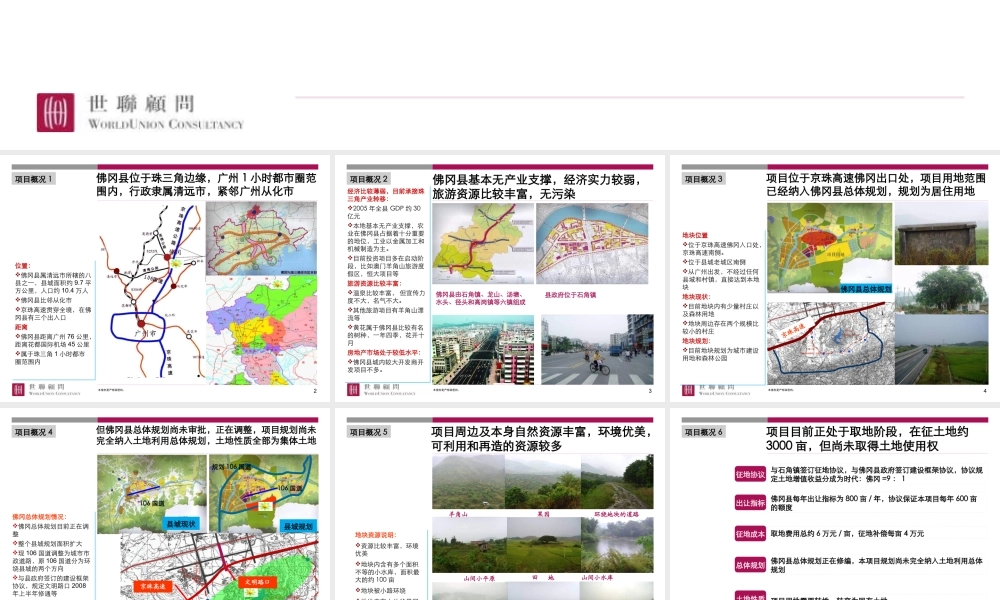Click the 半角山 photo caption on slide 5
This screenshot has width=1000, height=600.
(458, 513)
